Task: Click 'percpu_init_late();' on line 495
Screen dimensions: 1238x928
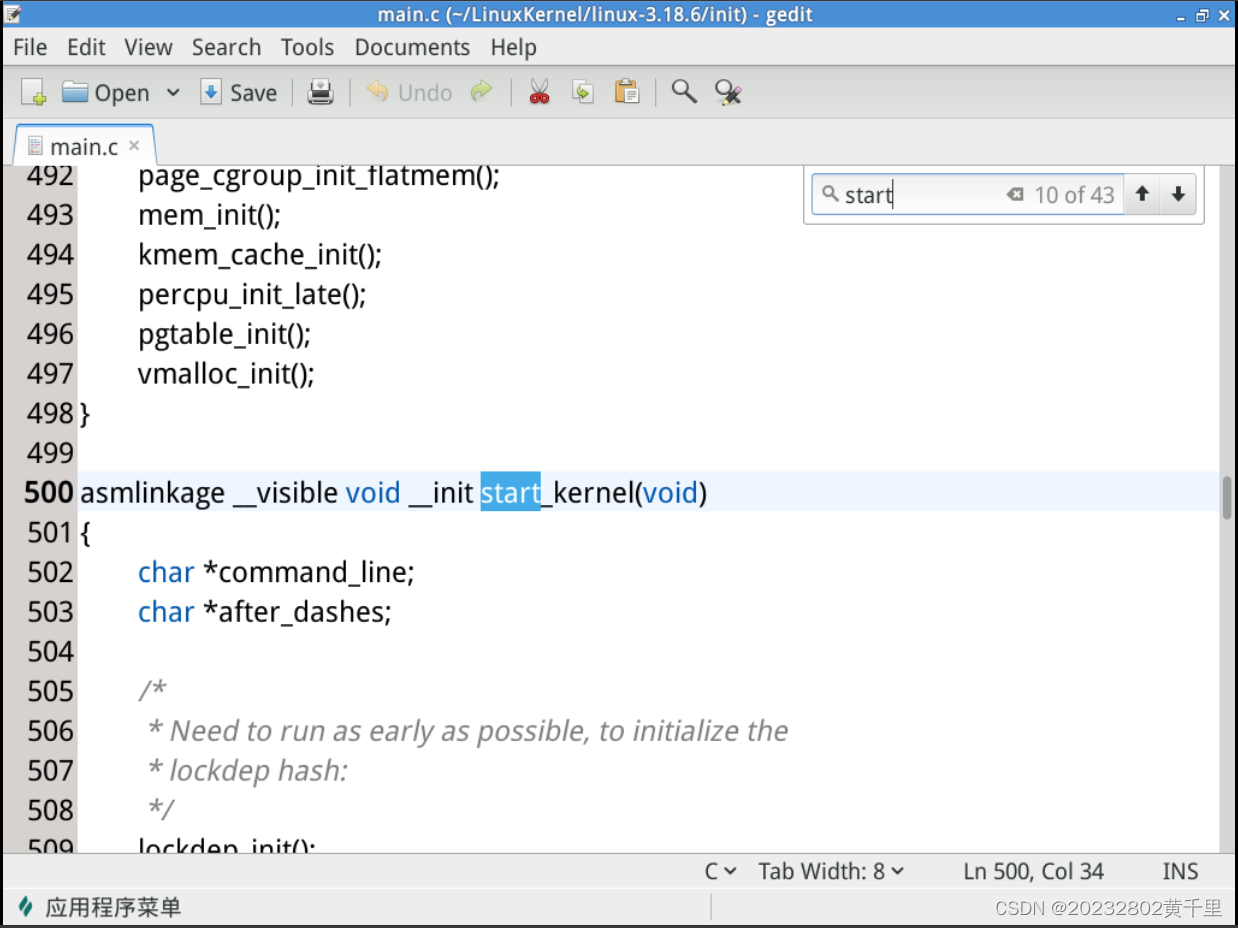Action: [x=252, y=295]
